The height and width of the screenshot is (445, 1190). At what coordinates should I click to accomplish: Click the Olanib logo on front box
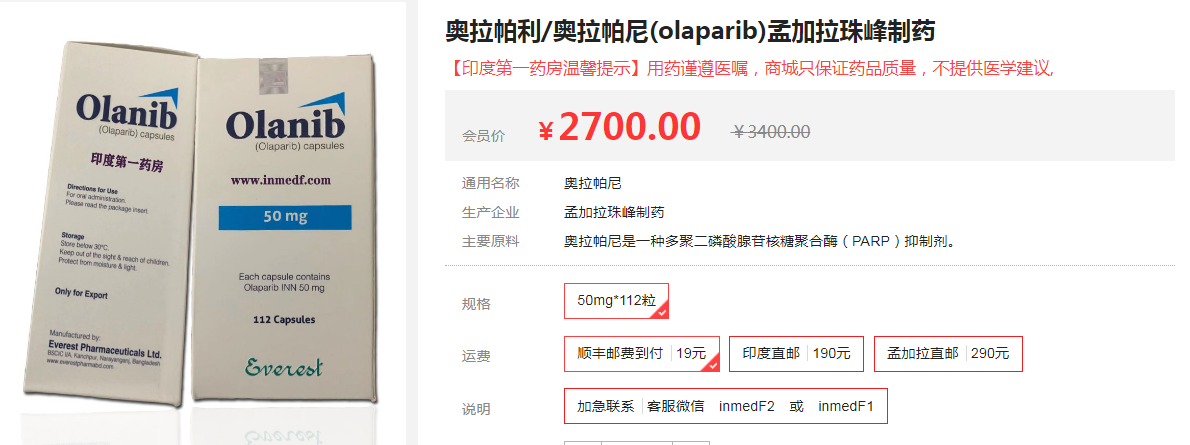[285, 123]
